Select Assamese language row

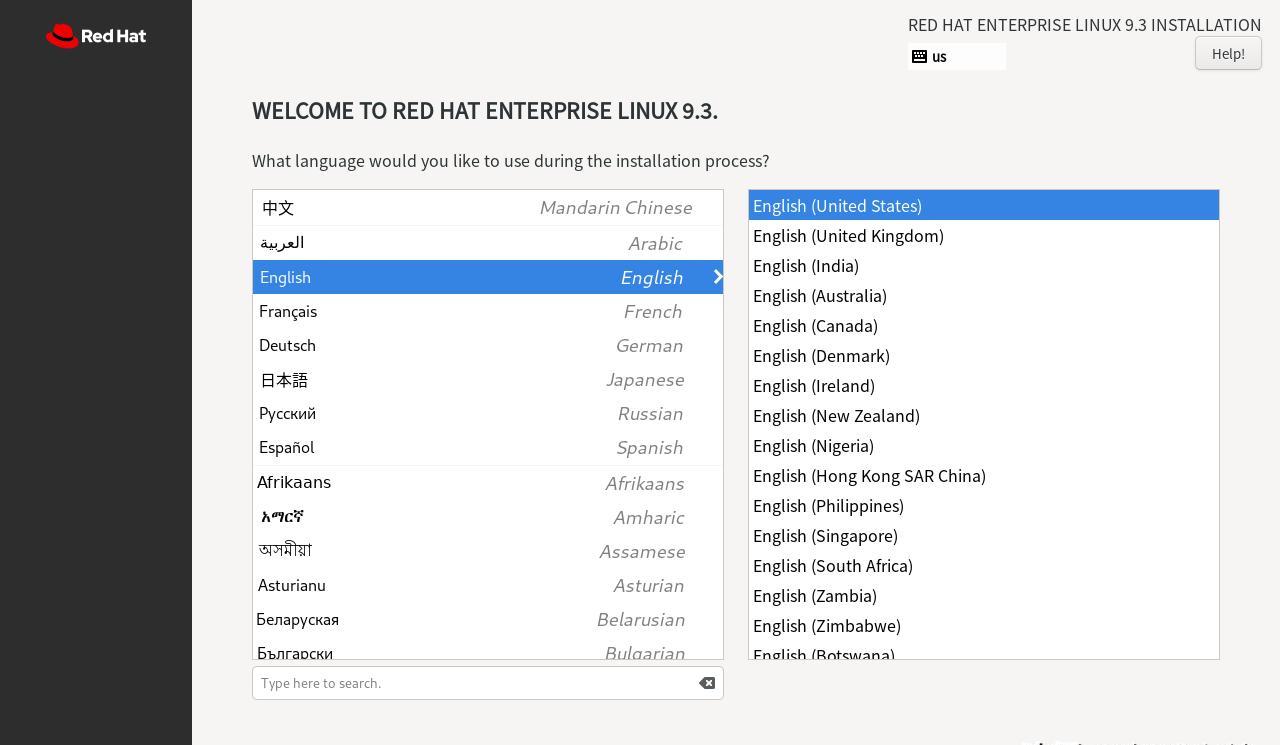point(488,551)
